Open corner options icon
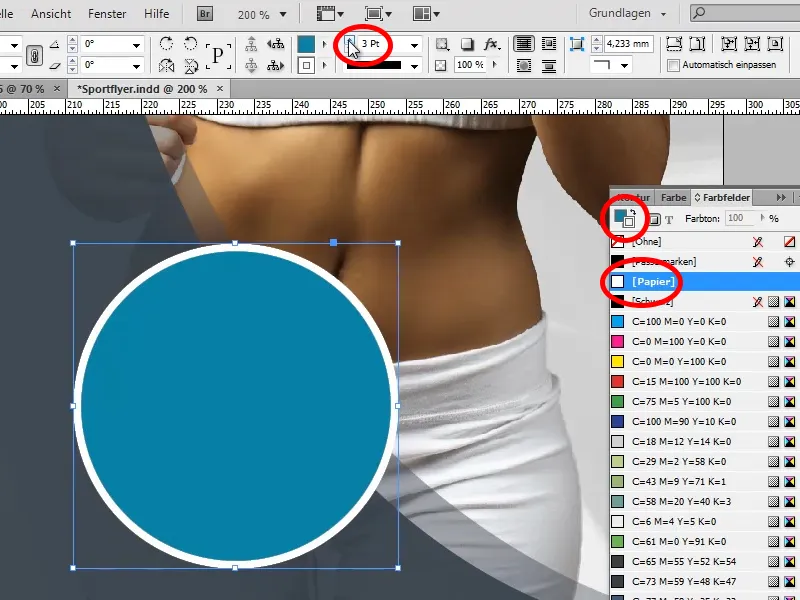The image size is (800, 600). click(x=577, y=44)
